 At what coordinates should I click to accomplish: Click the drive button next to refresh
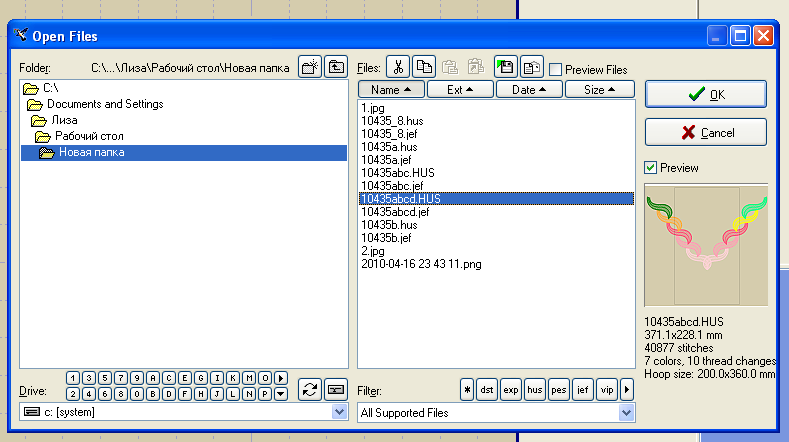coord(336,389)
